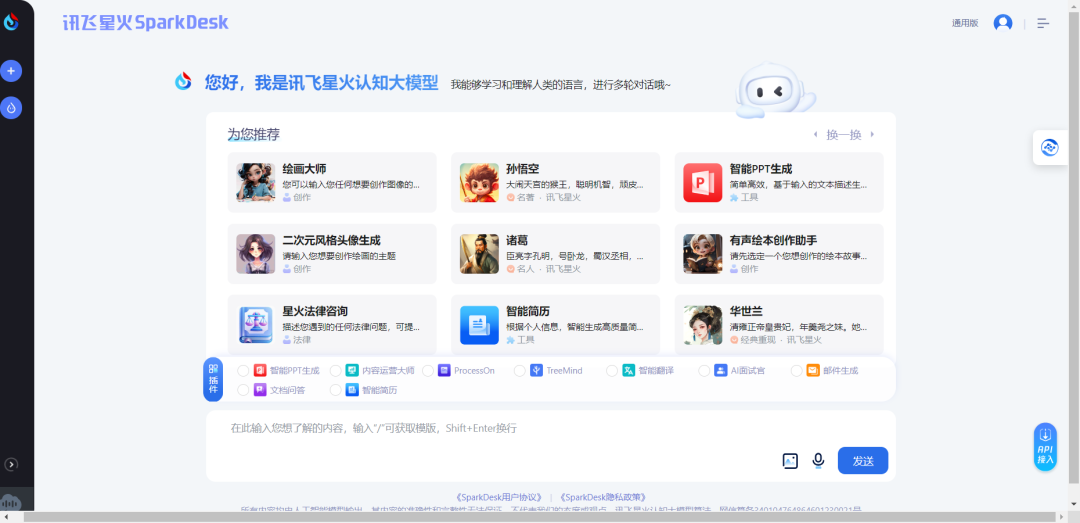Screen dimensions: 1080x523
Task: Click the 绘画大师 card title
Action: (304, 169)
